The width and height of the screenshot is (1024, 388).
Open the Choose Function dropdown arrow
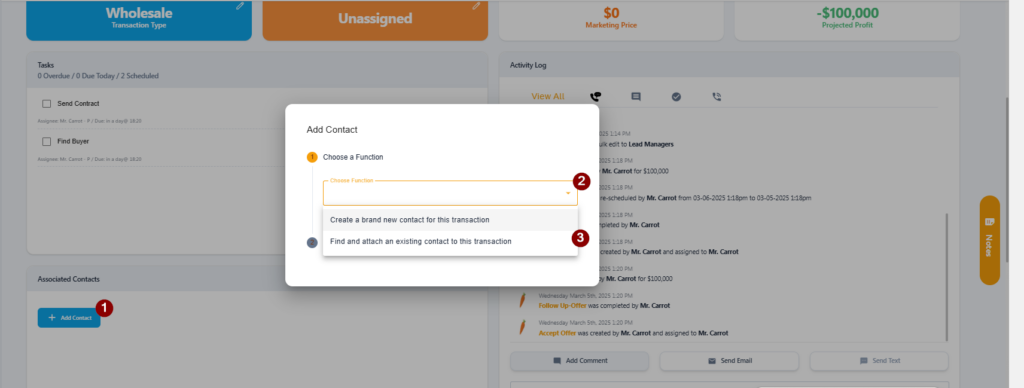point(568,193)
